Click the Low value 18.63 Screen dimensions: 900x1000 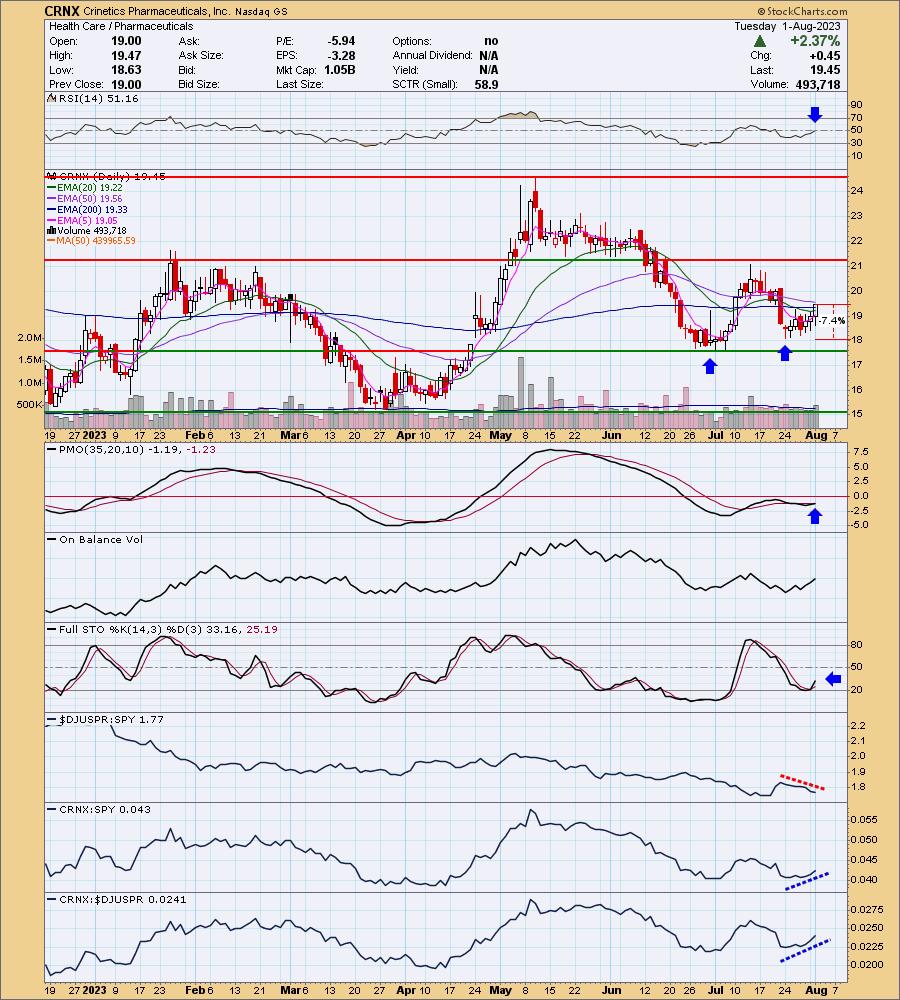126,70
